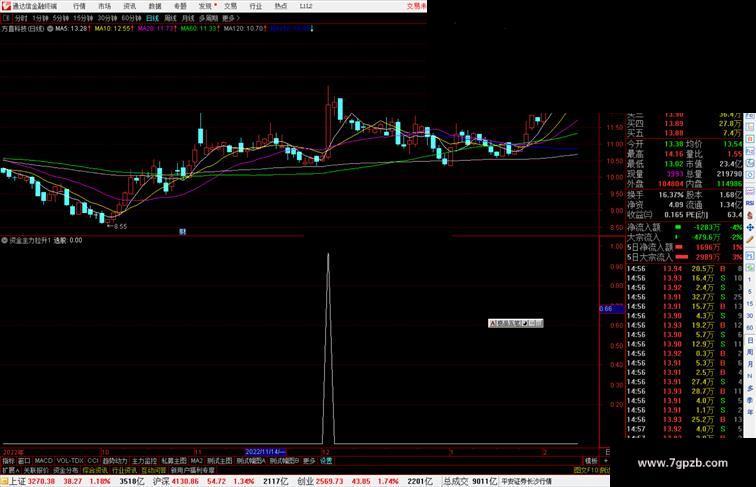Click the 2022/11/14 date label
The height and width of the screenshot is (487, 756).
point(265,452)
